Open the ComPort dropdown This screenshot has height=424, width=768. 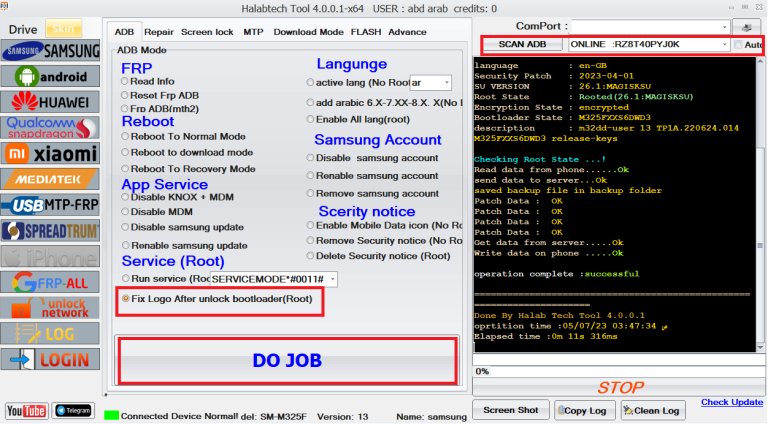click(x=724, y=27)
